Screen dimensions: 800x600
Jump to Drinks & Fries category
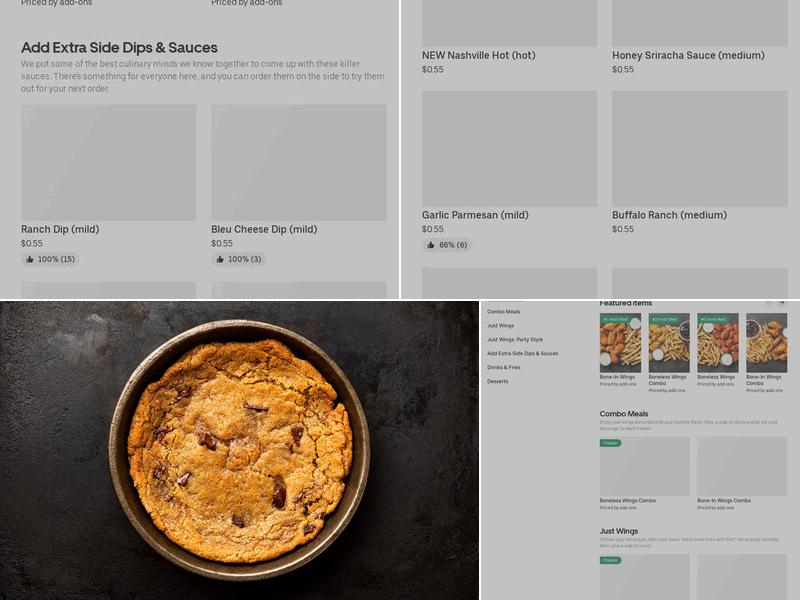(504, 368)
